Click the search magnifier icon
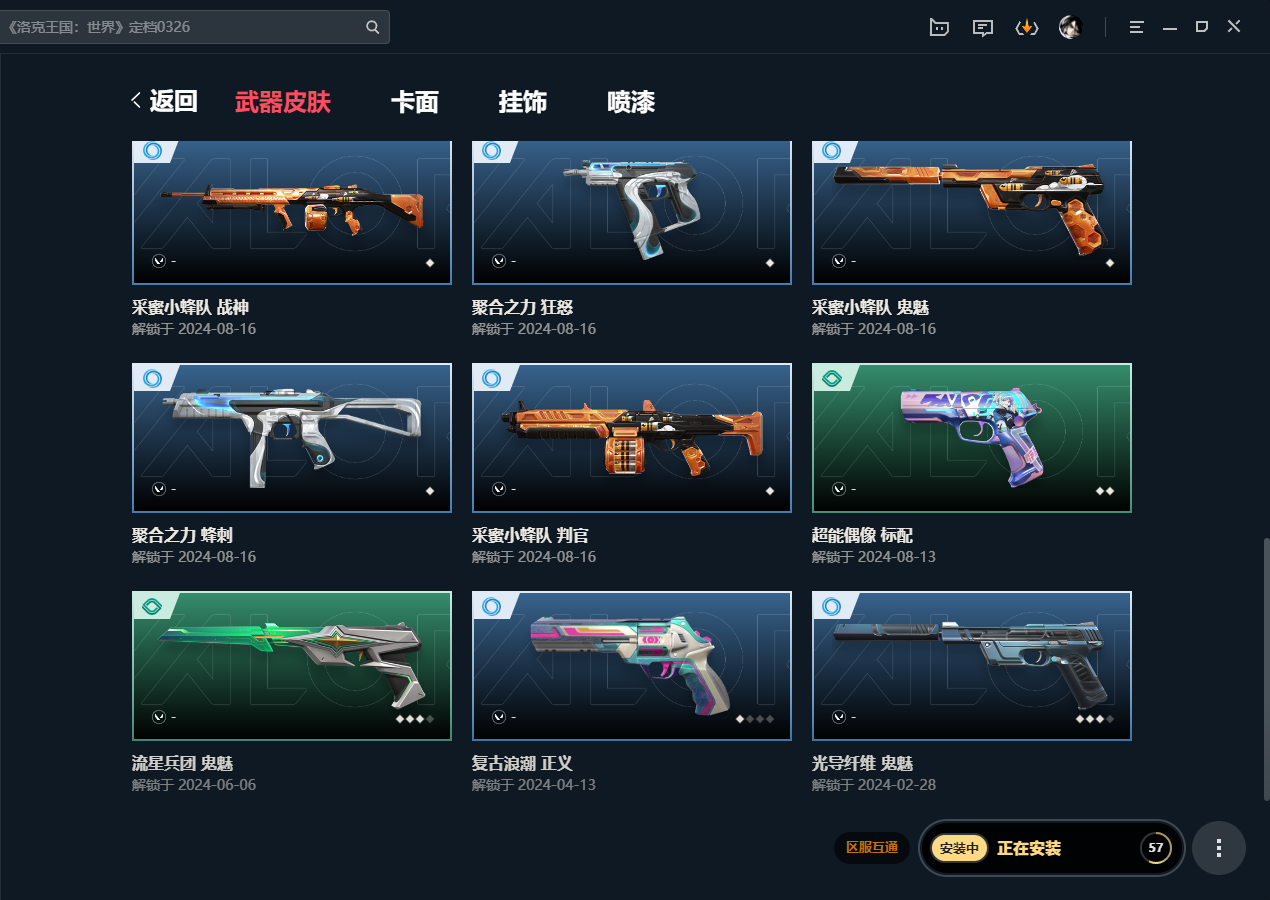 pos(373,27)
